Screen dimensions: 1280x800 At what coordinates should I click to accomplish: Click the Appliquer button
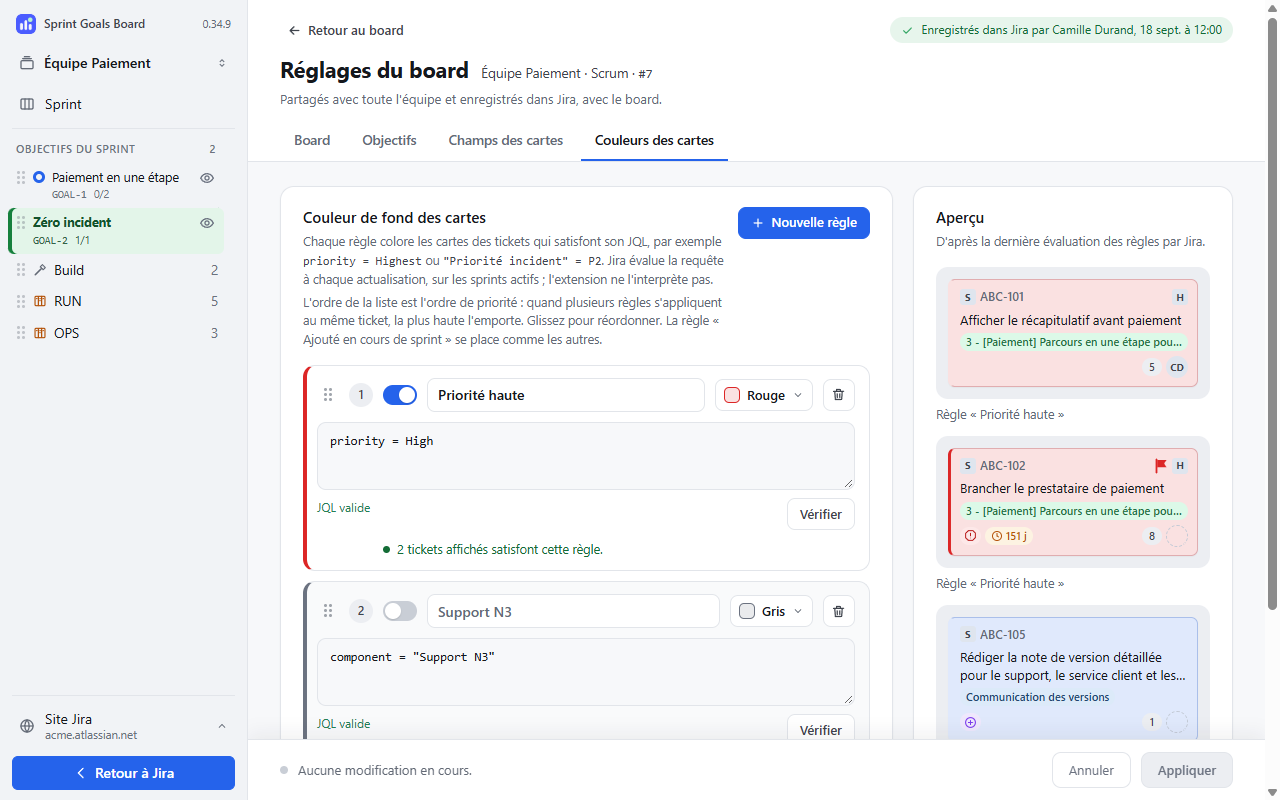pos(1187,770)
